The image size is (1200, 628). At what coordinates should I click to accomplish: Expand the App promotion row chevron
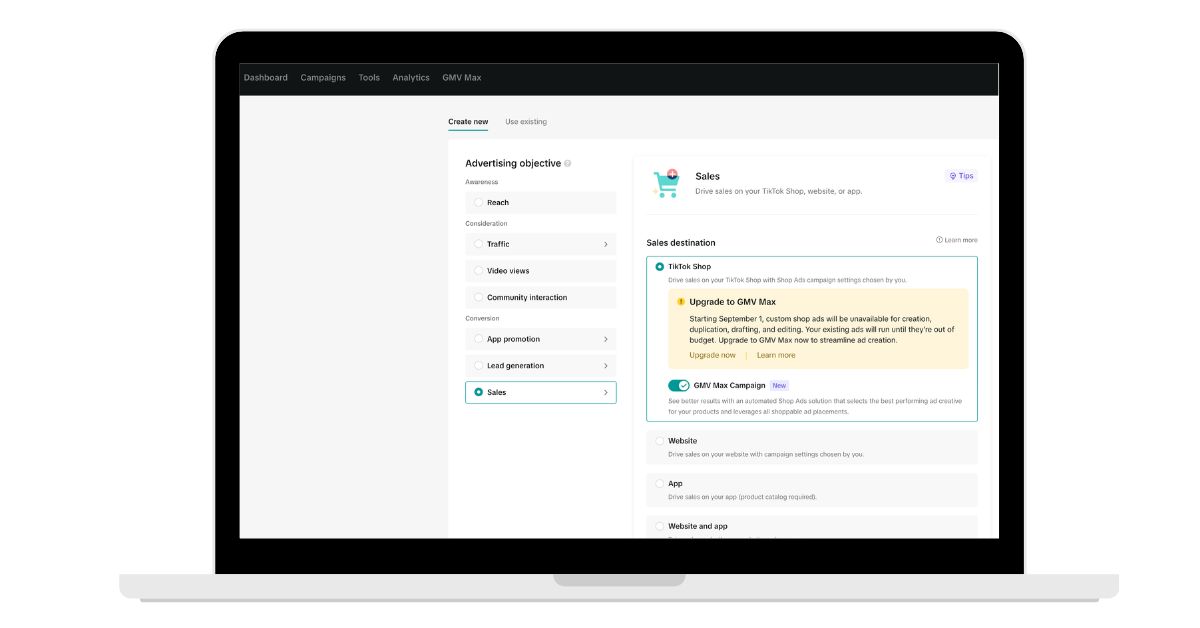606,339
